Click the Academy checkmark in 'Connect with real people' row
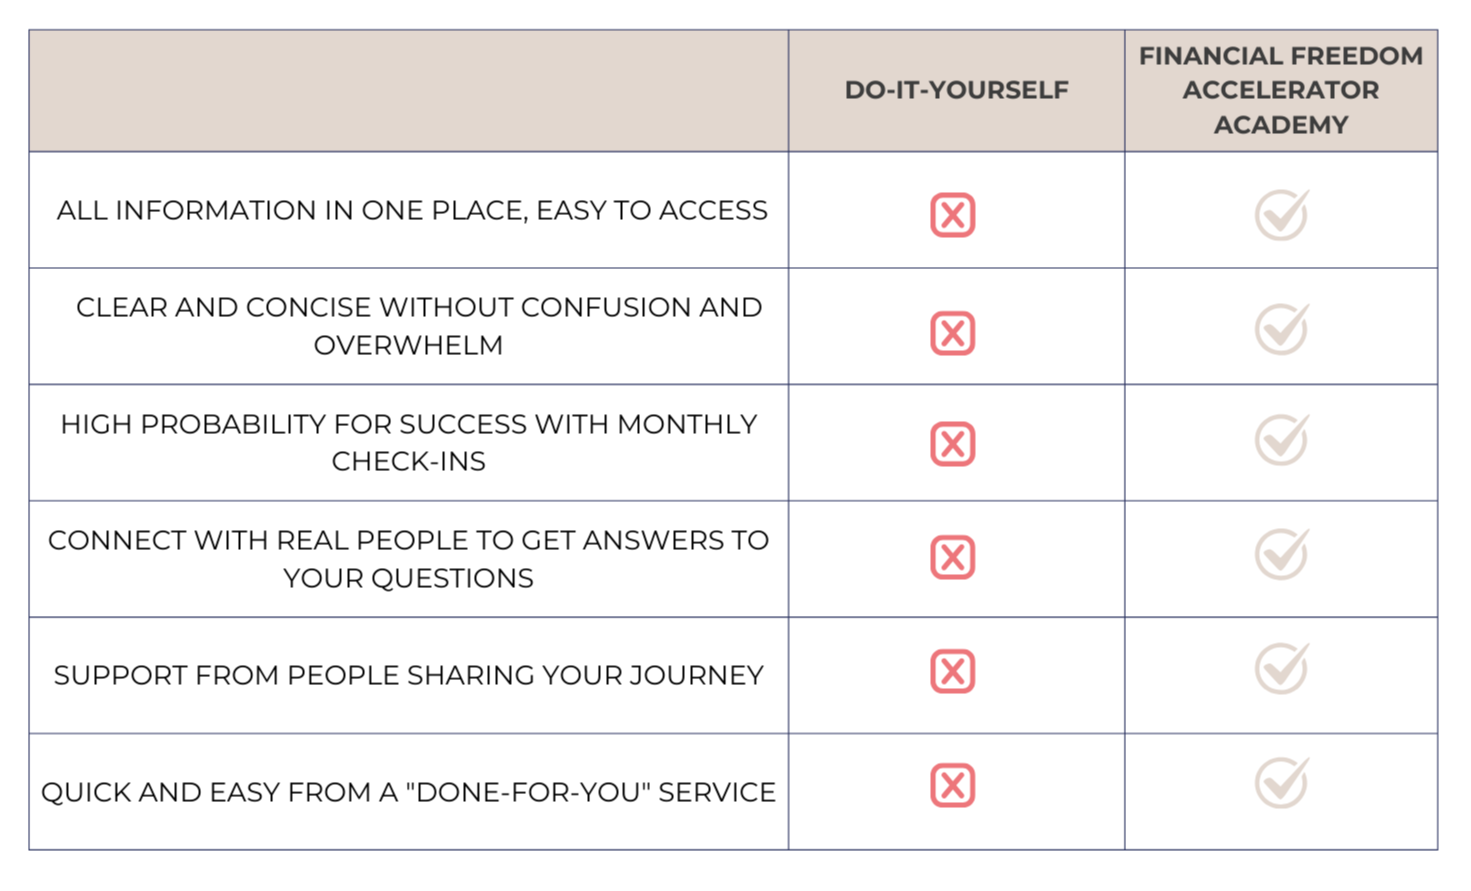The width and height of the screenshot is (1471, 891). [1281, 554]
